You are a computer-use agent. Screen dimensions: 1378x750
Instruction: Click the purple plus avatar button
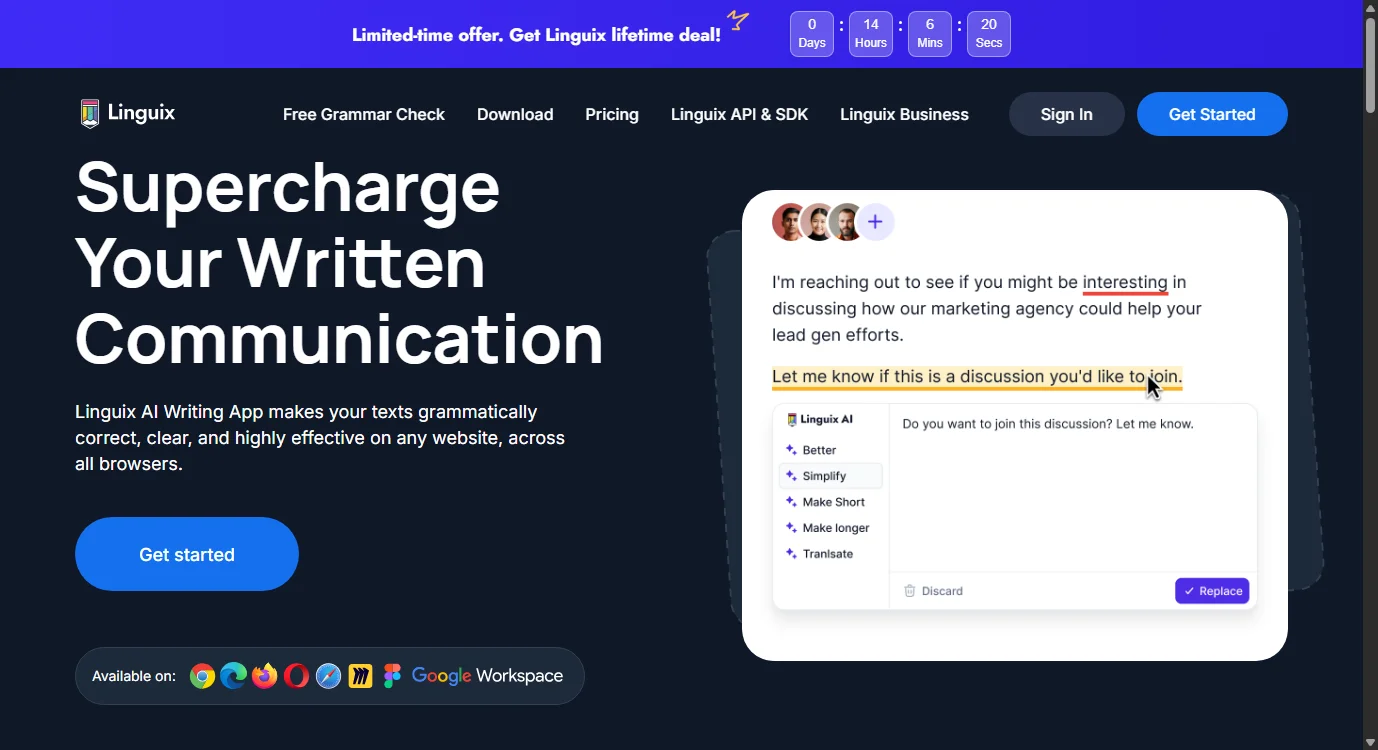875,222
